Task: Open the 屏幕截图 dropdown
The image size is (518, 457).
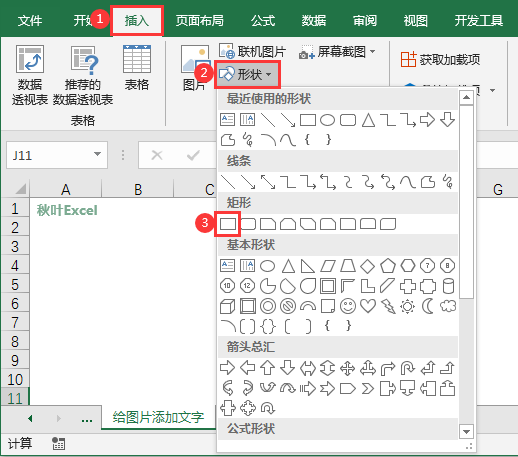Action: coord(337,51)
